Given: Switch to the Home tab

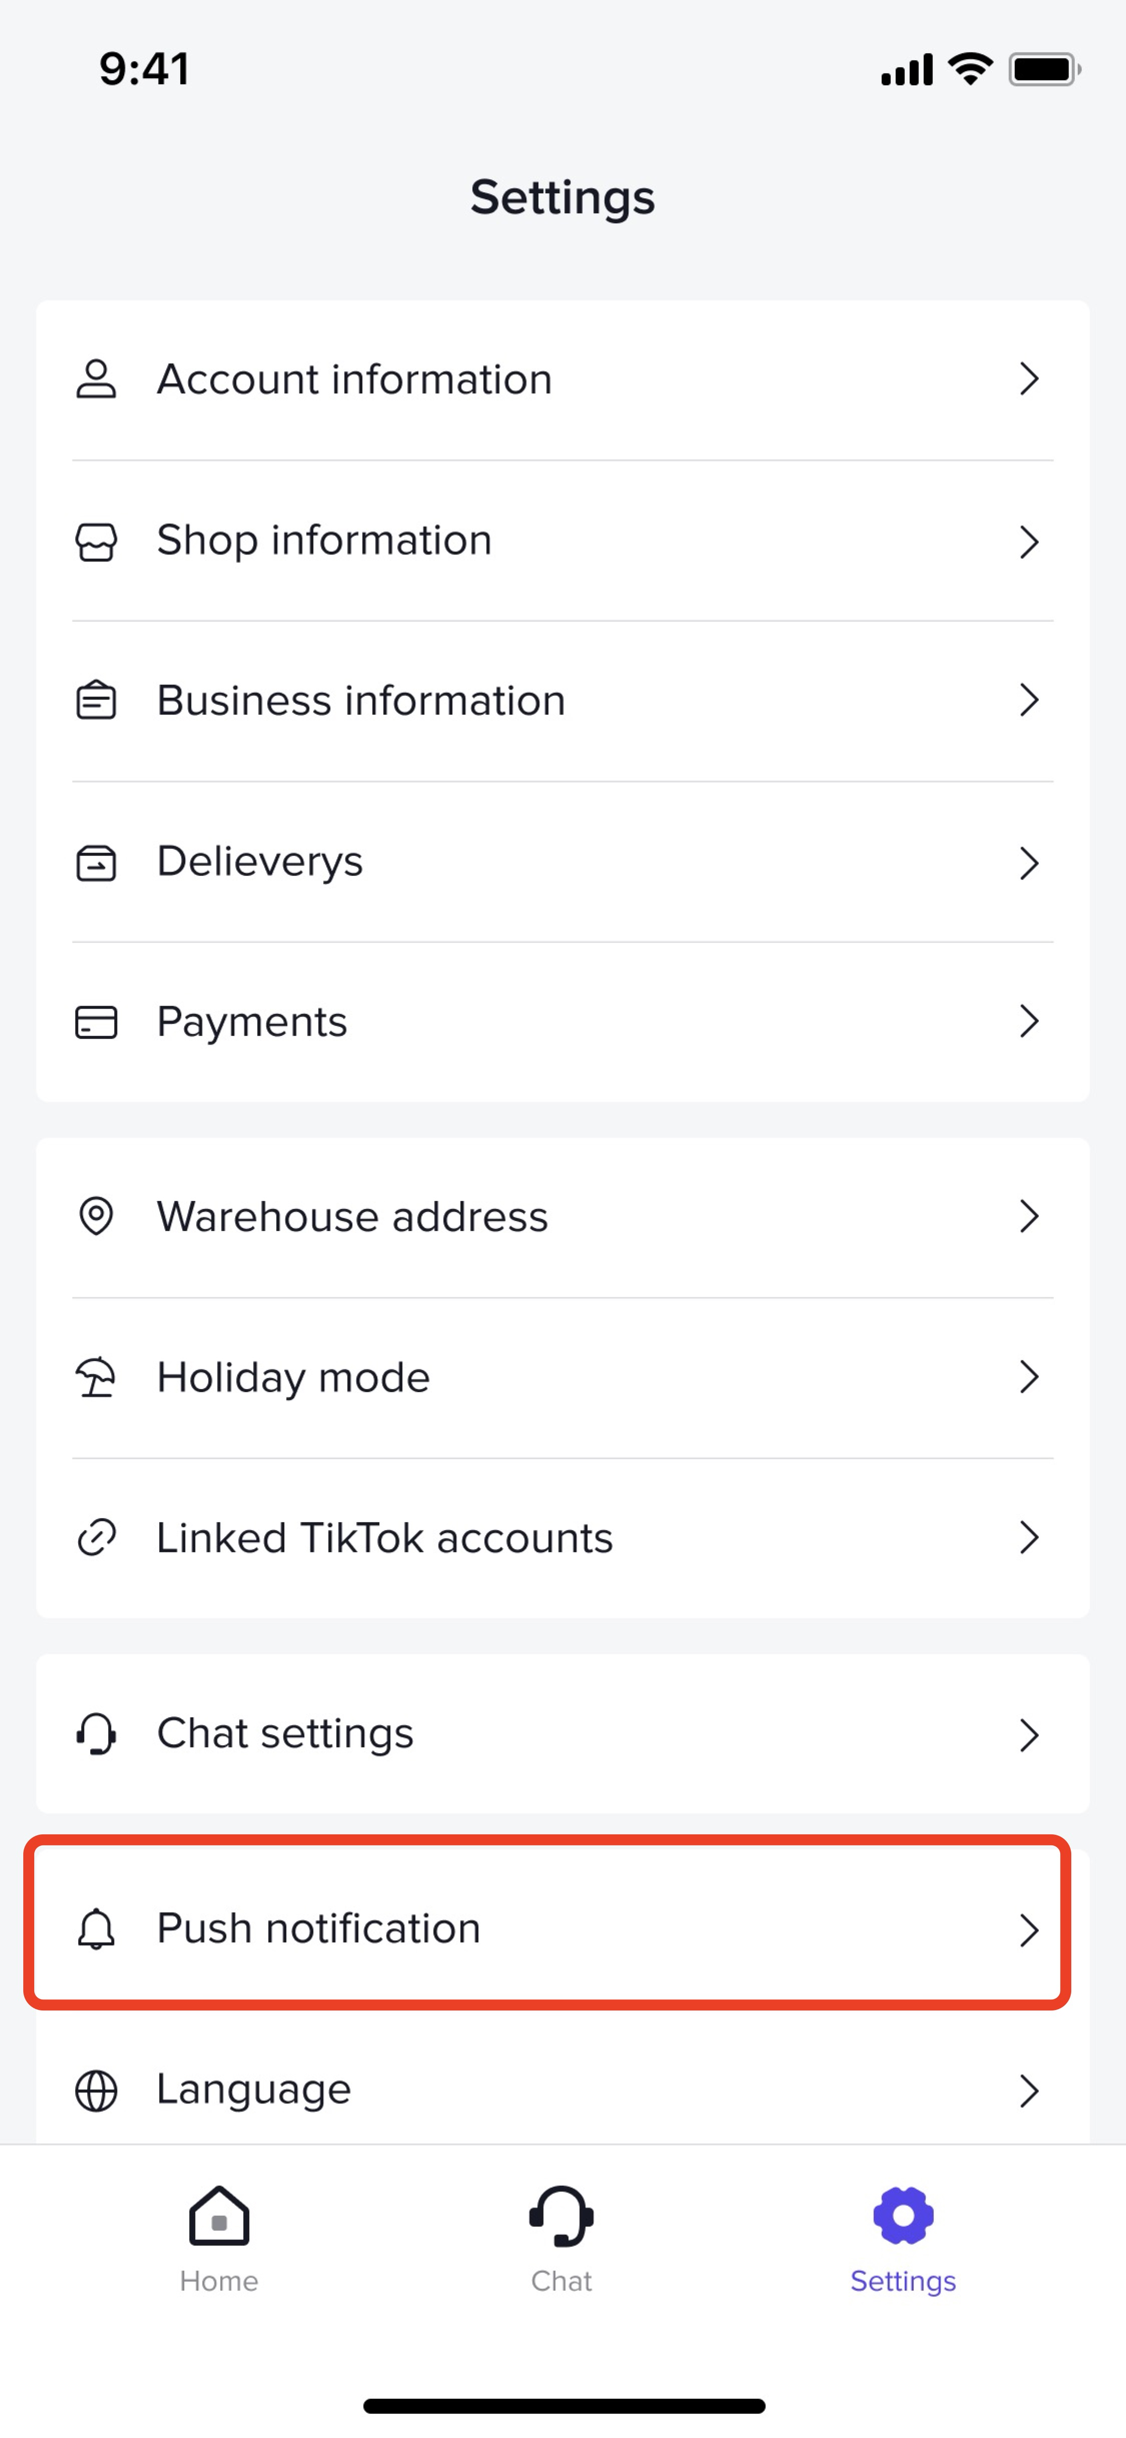Looking at the screenshot, I should point(219,2238).
